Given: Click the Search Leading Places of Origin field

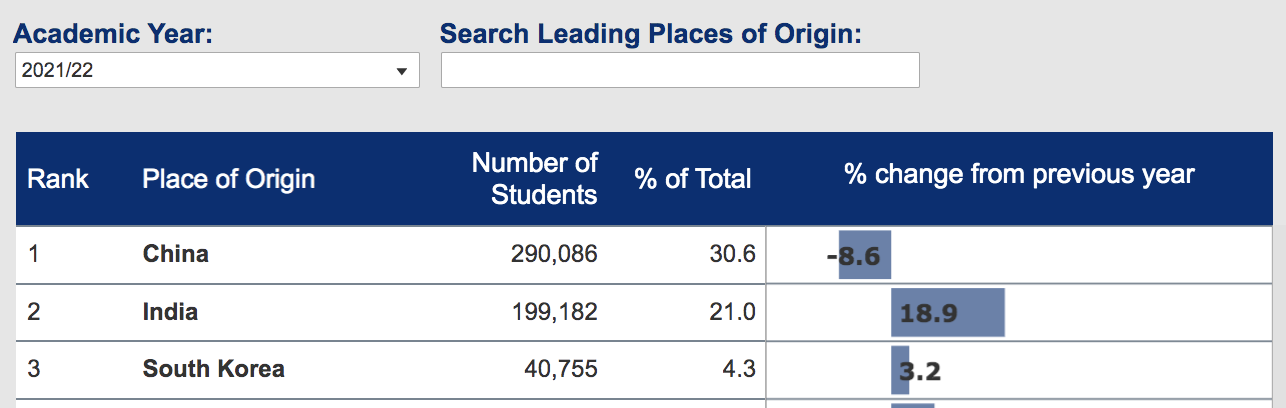Looking at the screenshot, I should pos(680,70).
